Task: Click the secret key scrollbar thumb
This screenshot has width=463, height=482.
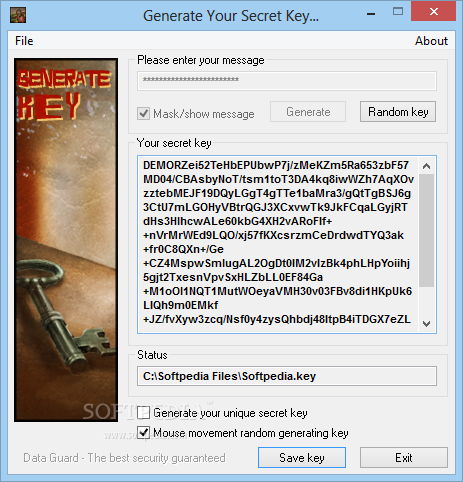Action: [426, 230]
